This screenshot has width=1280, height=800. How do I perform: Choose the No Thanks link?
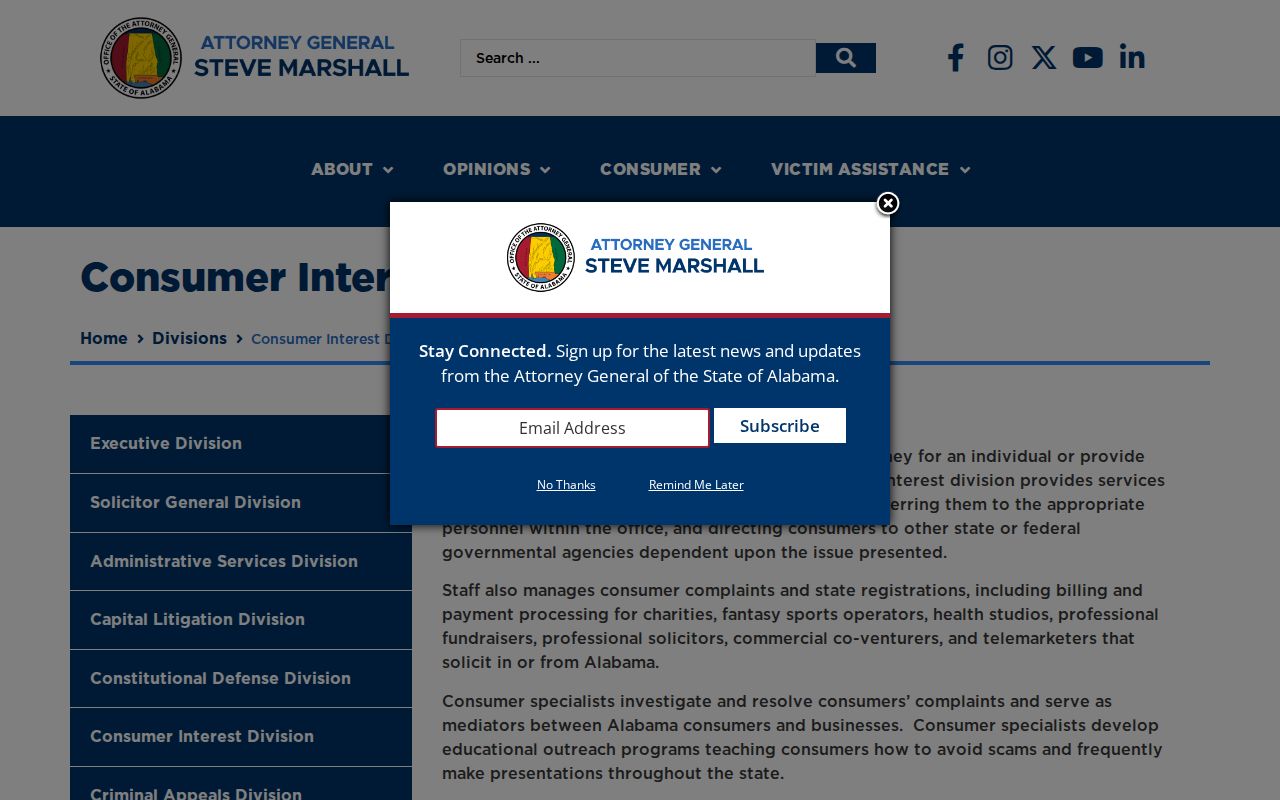click(566, 485)
